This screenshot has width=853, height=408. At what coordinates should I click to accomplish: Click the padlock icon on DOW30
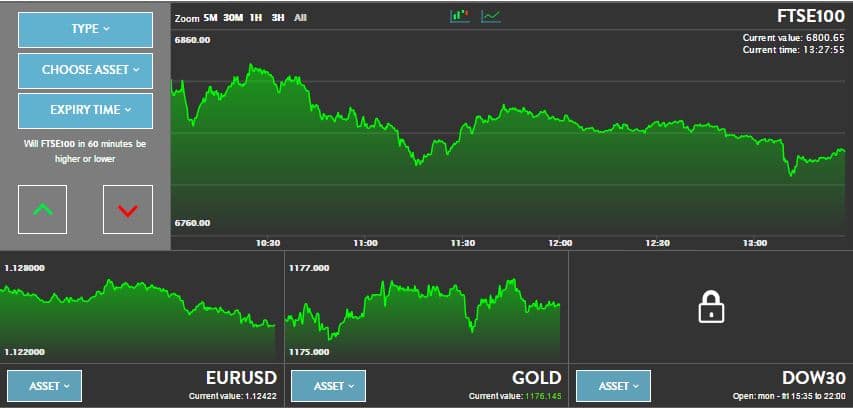(x=710, y=307)
